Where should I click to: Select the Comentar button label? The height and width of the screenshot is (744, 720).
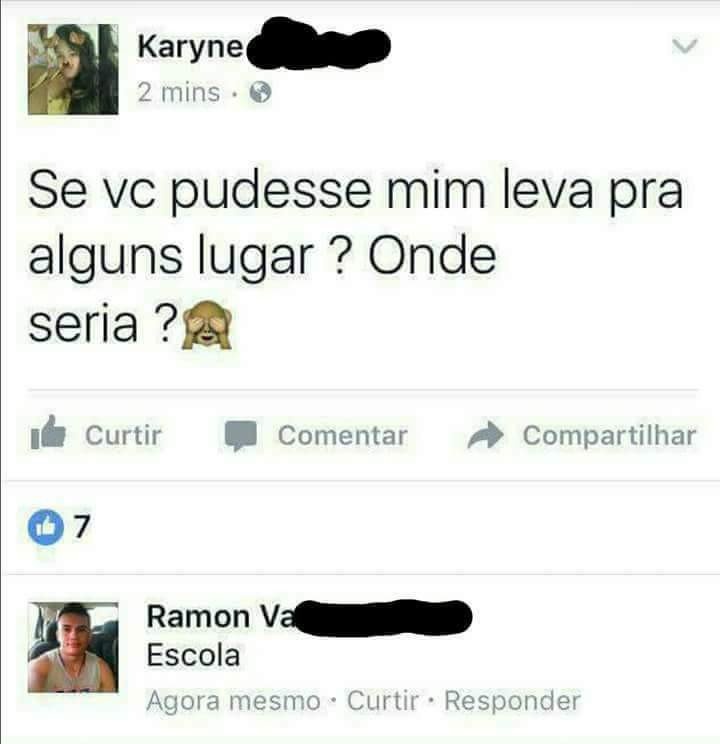coord(342,436)
